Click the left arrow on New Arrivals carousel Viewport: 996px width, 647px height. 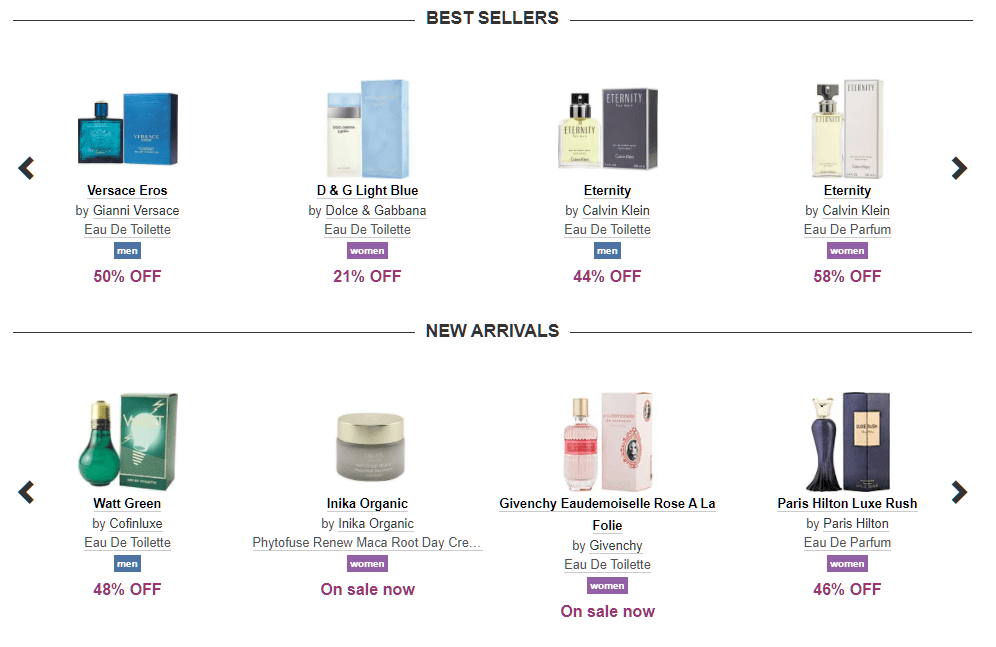pyautogui.click(x=25, y=492)
